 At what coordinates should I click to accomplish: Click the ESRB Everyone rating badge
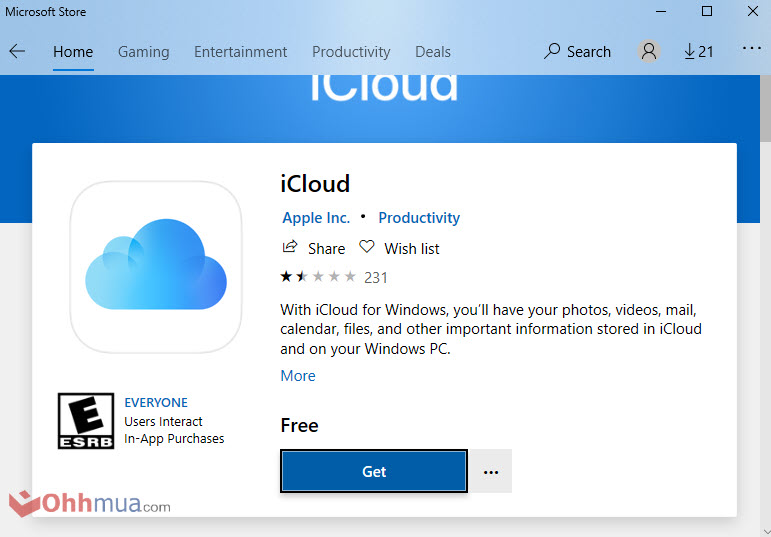coord(86,421)
